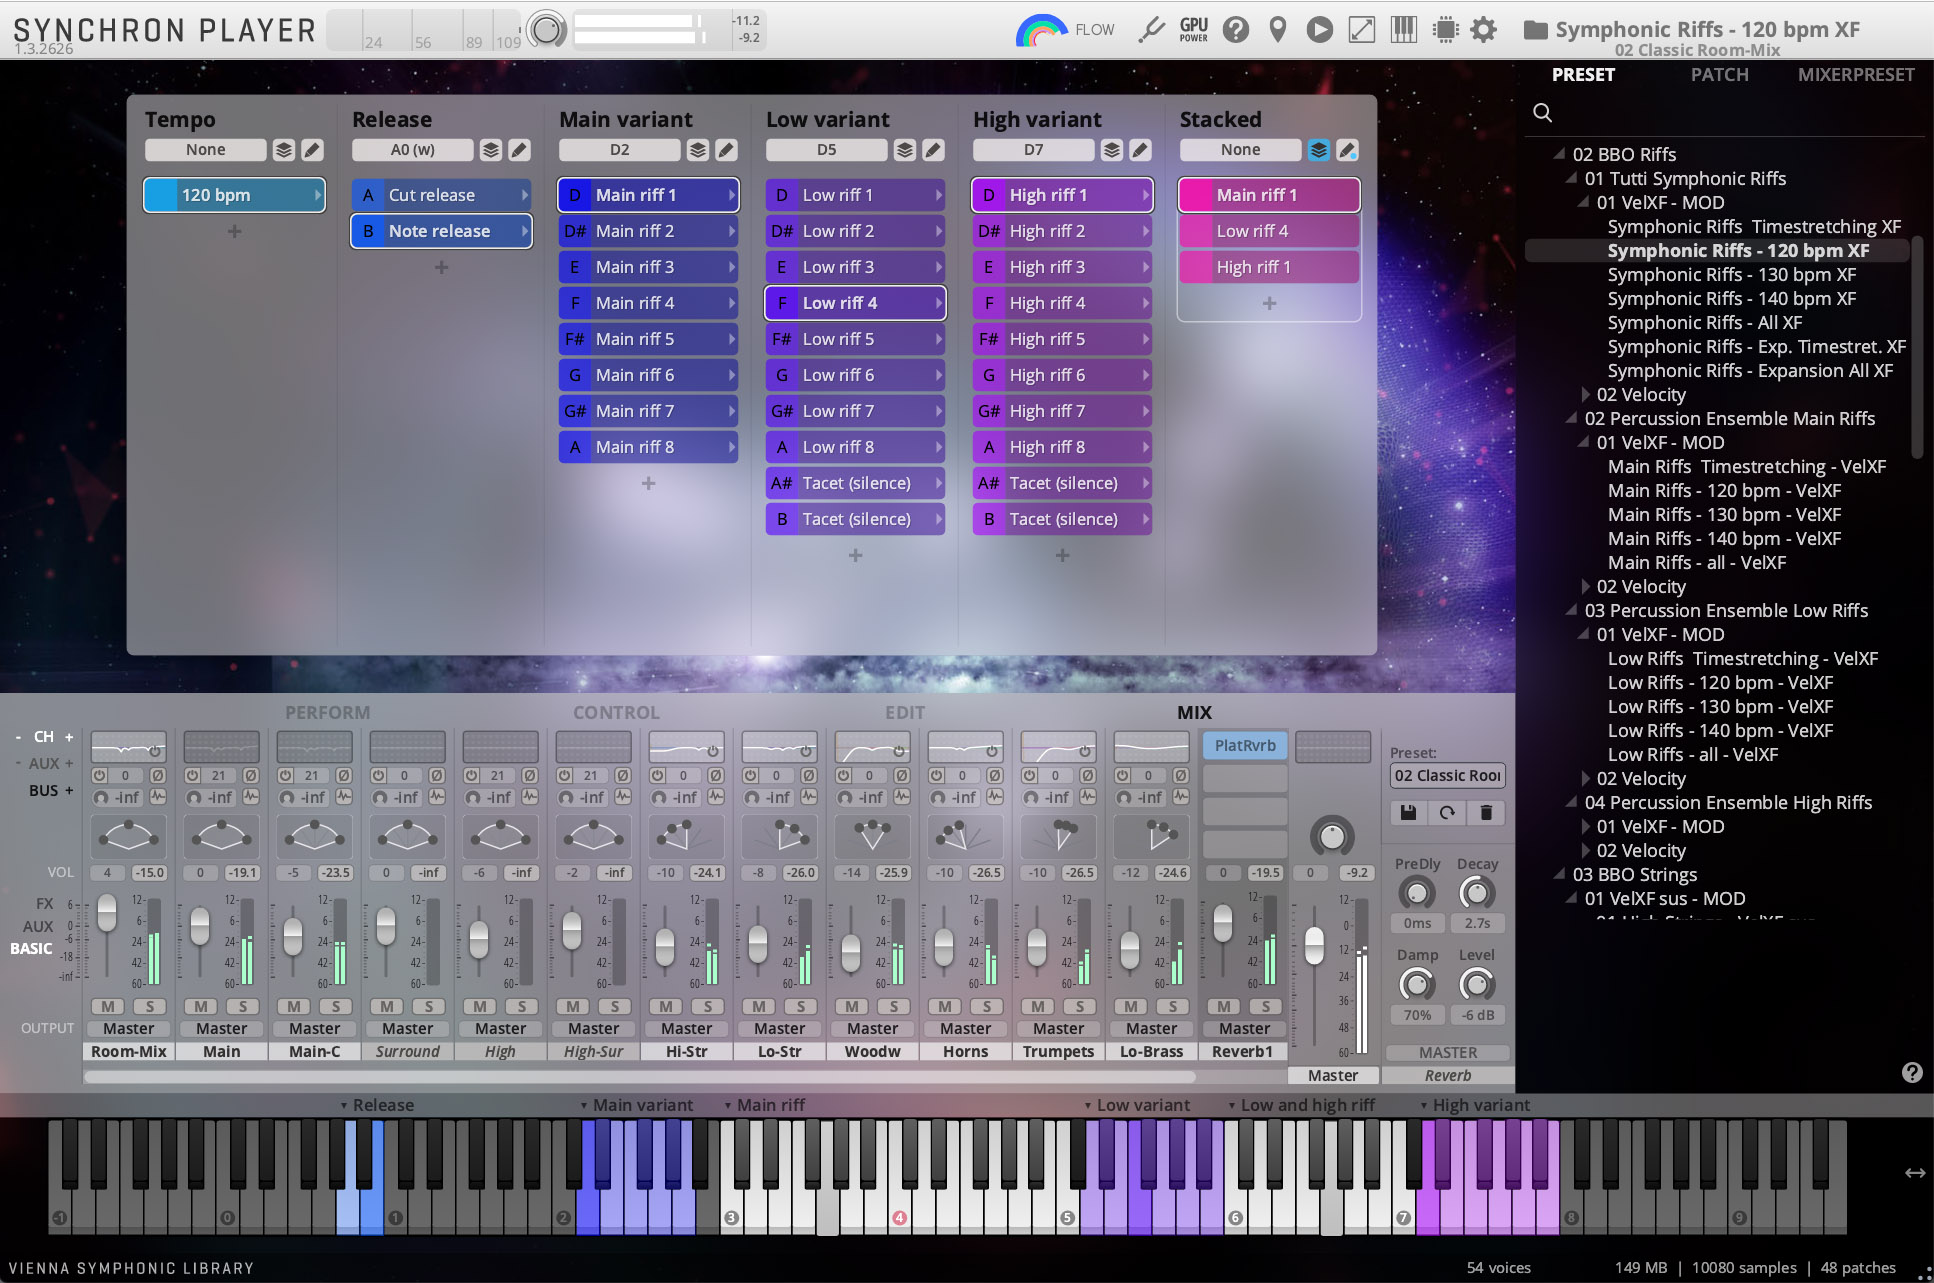Select Symphonic Riffs - 130 bpm XF preset
This screenshot has width=1934, height=1283.
pos(1731,275)
